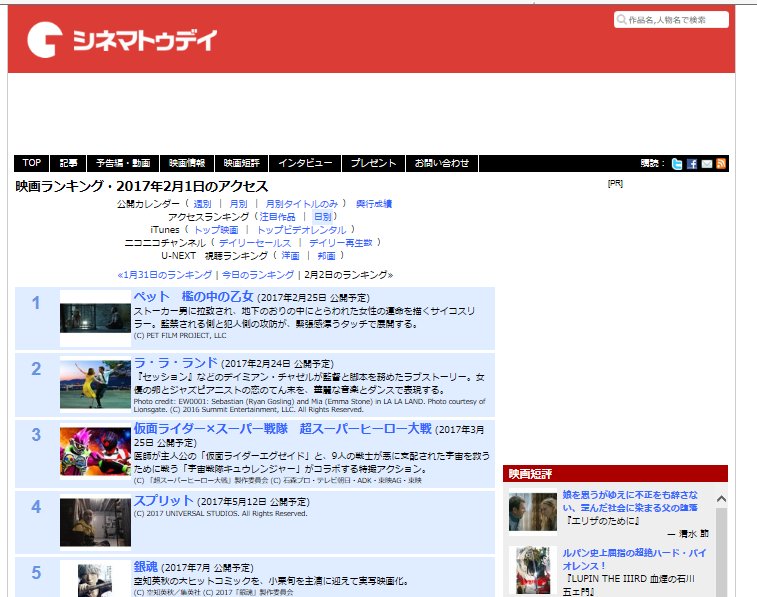The image size is (757, 597).
Task: Click the 映画短評 sidebar header
Action: pos(615,474)
